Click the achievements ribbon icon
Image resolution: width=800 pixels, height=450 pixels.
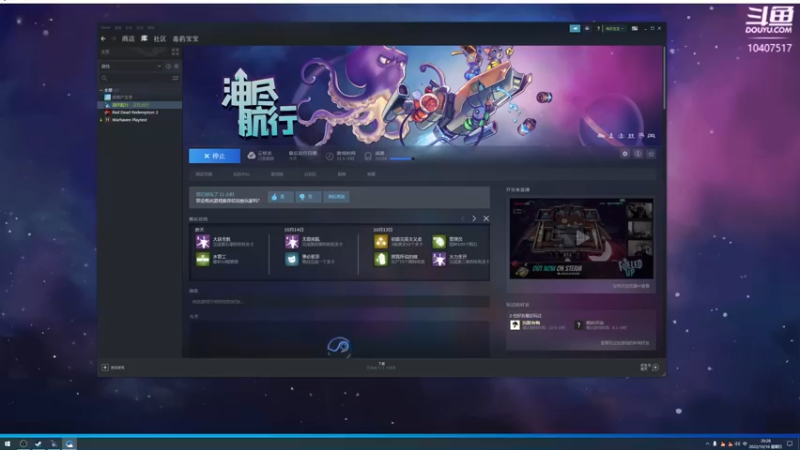pos(368,156)
